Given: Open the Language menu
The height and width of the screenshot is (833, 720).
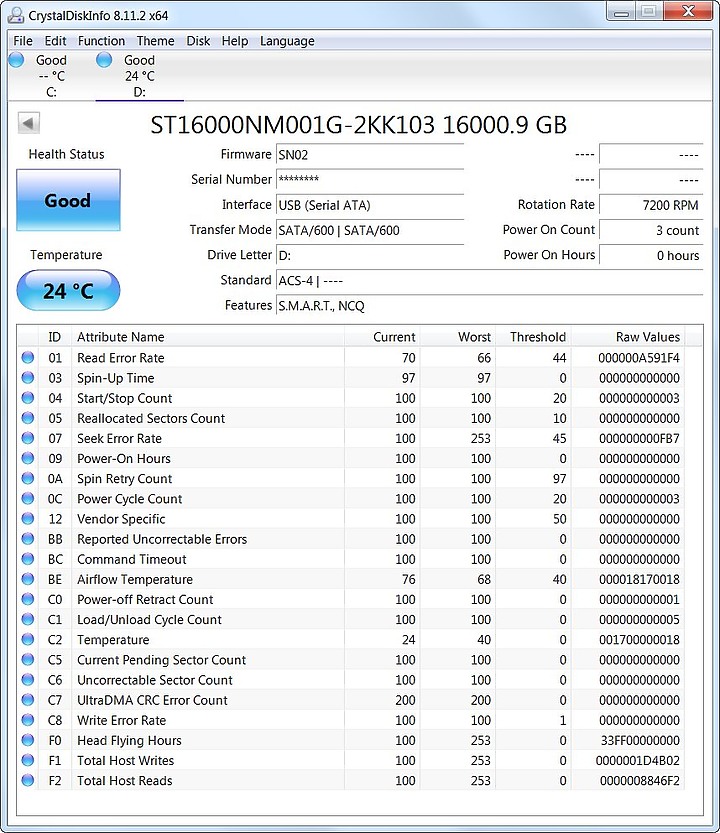Looking at the screenshot, I should pos(287,41).
